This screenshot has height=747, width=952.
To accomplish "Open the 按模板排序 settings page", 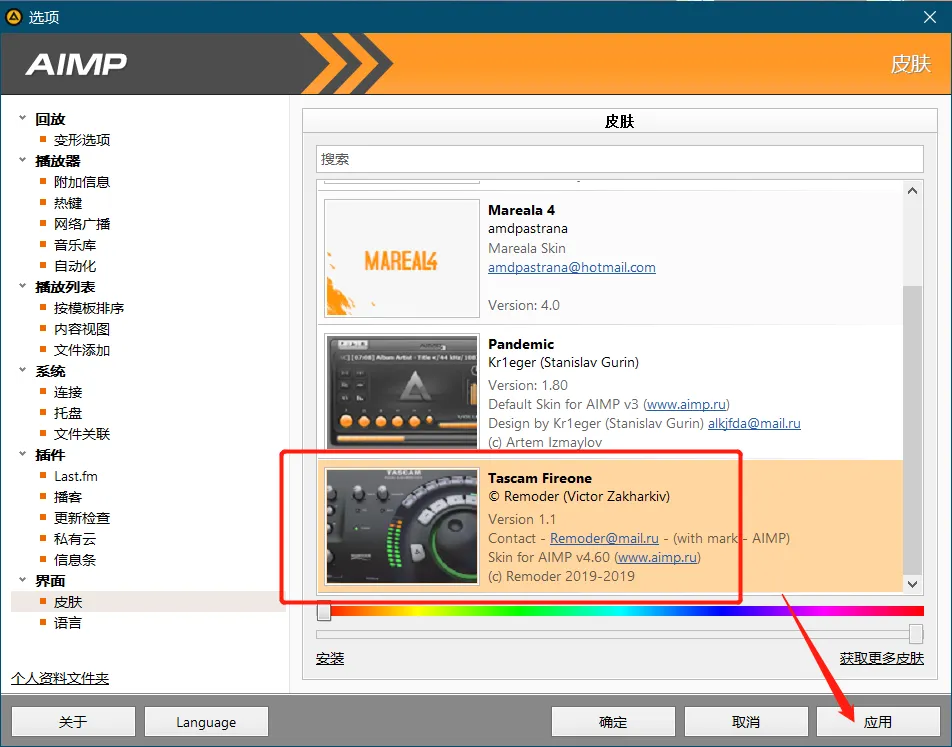I will coord(89,308).
